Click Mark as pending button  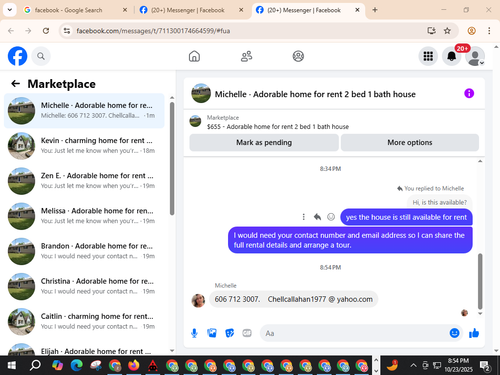(x=264, y=143)
